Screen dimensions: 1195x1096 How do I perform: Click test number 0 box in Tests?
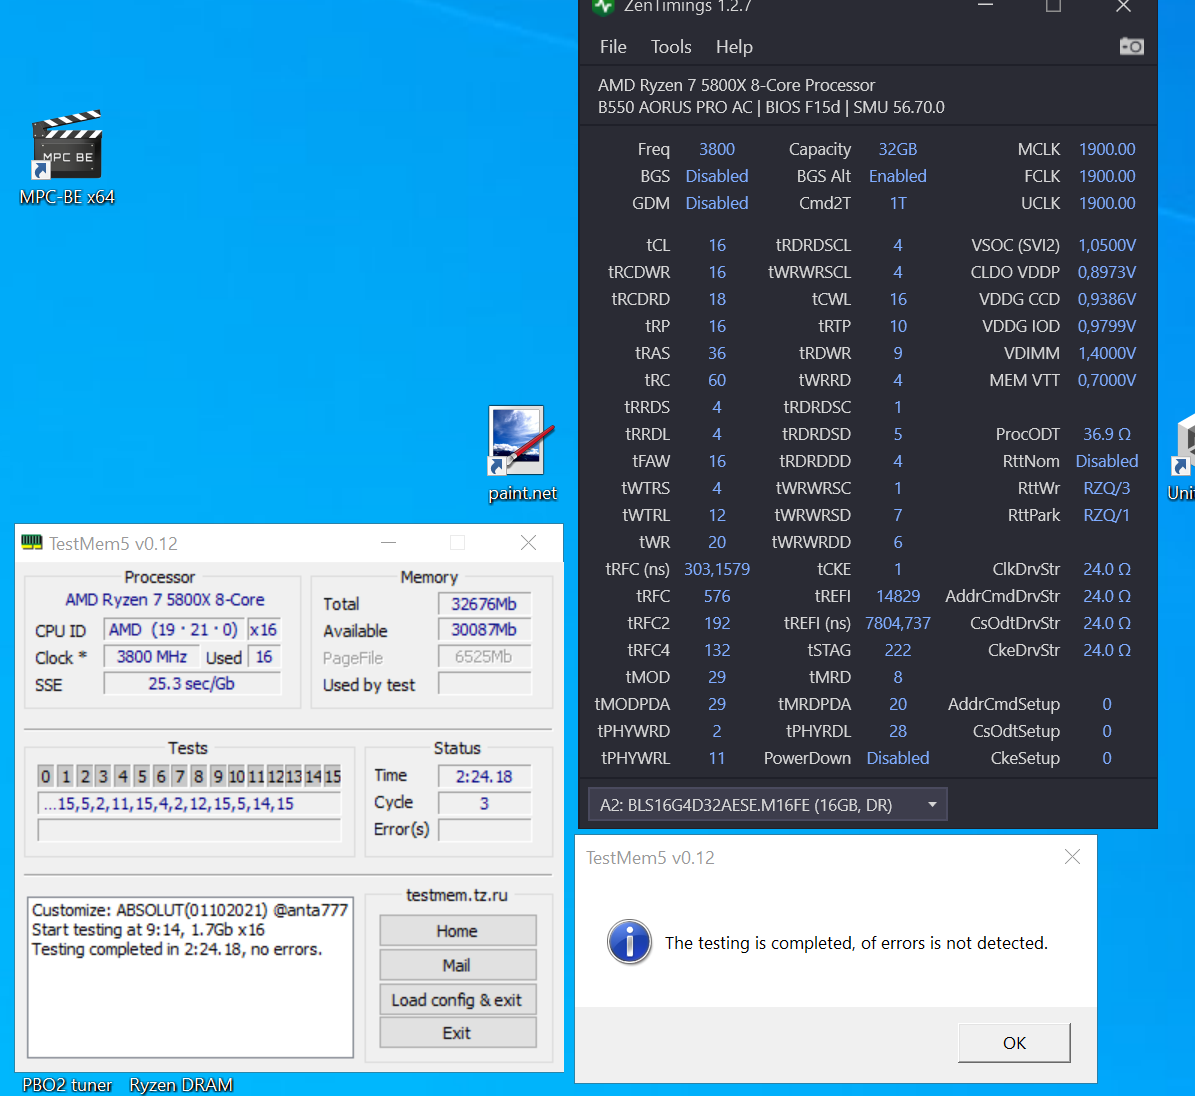coord(46,777)
